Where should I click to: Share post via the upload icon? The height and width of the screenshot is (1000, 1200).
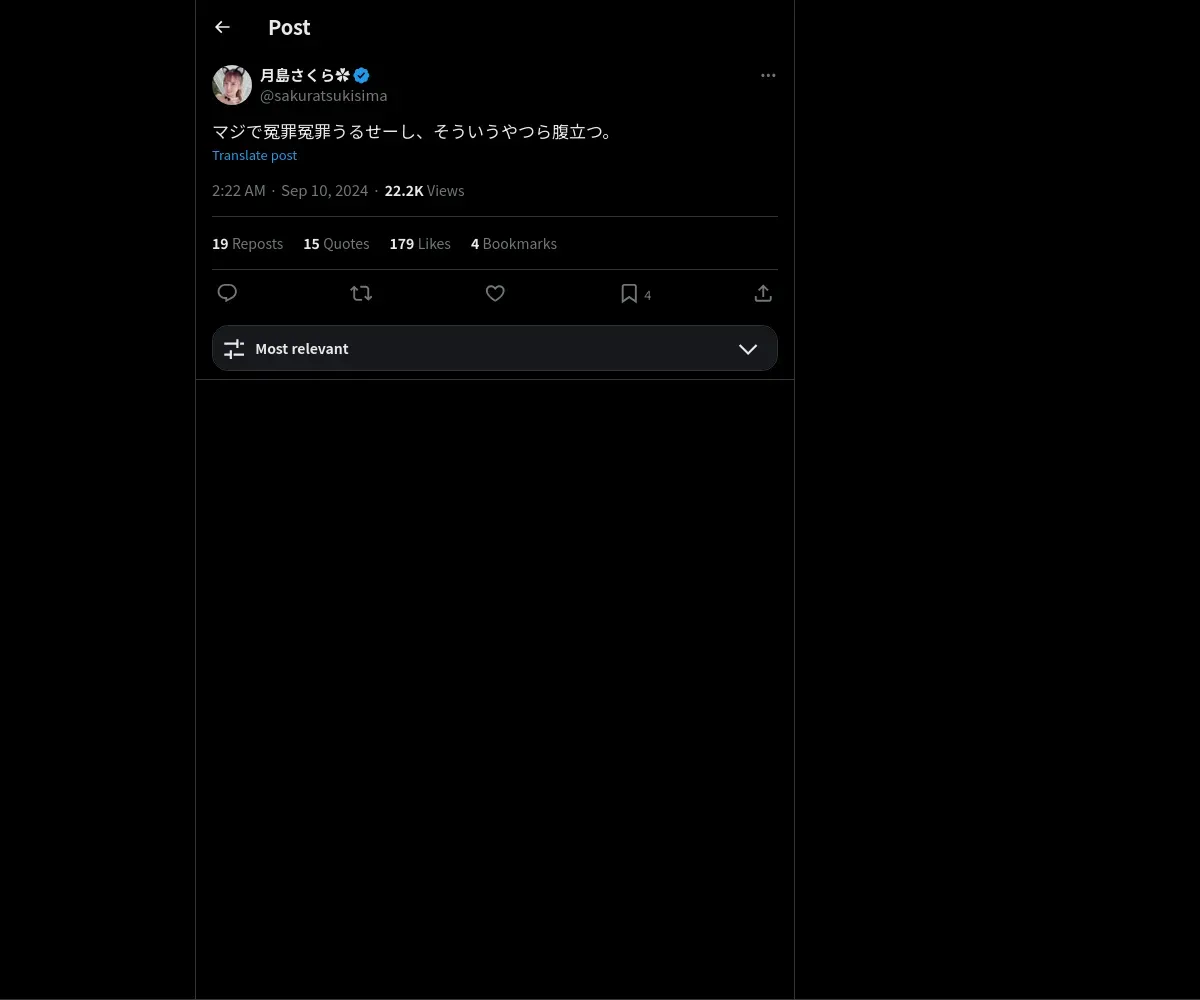763,293
